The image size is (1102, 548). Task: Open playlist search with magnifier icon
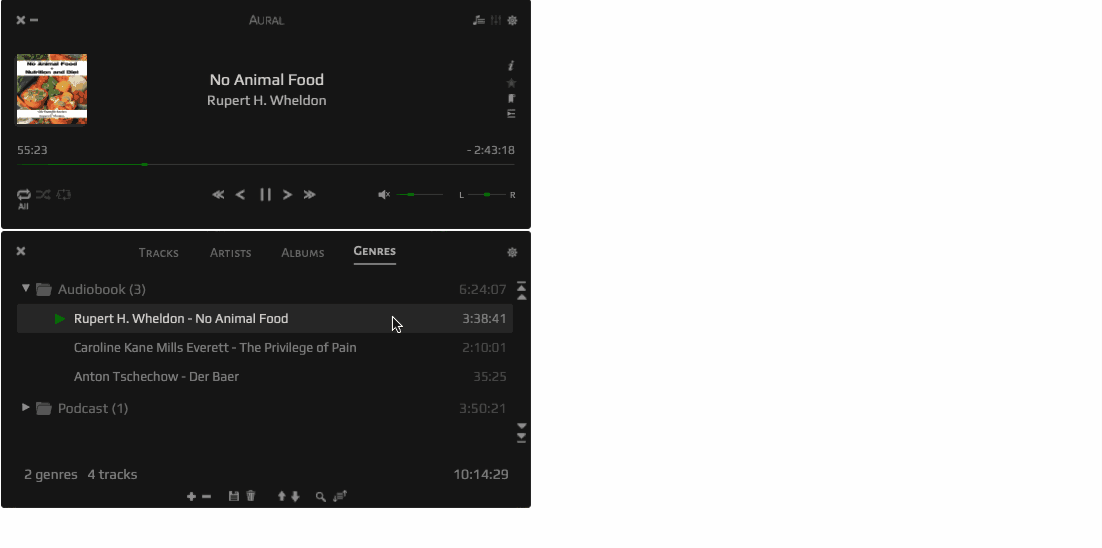coord(320,497)
